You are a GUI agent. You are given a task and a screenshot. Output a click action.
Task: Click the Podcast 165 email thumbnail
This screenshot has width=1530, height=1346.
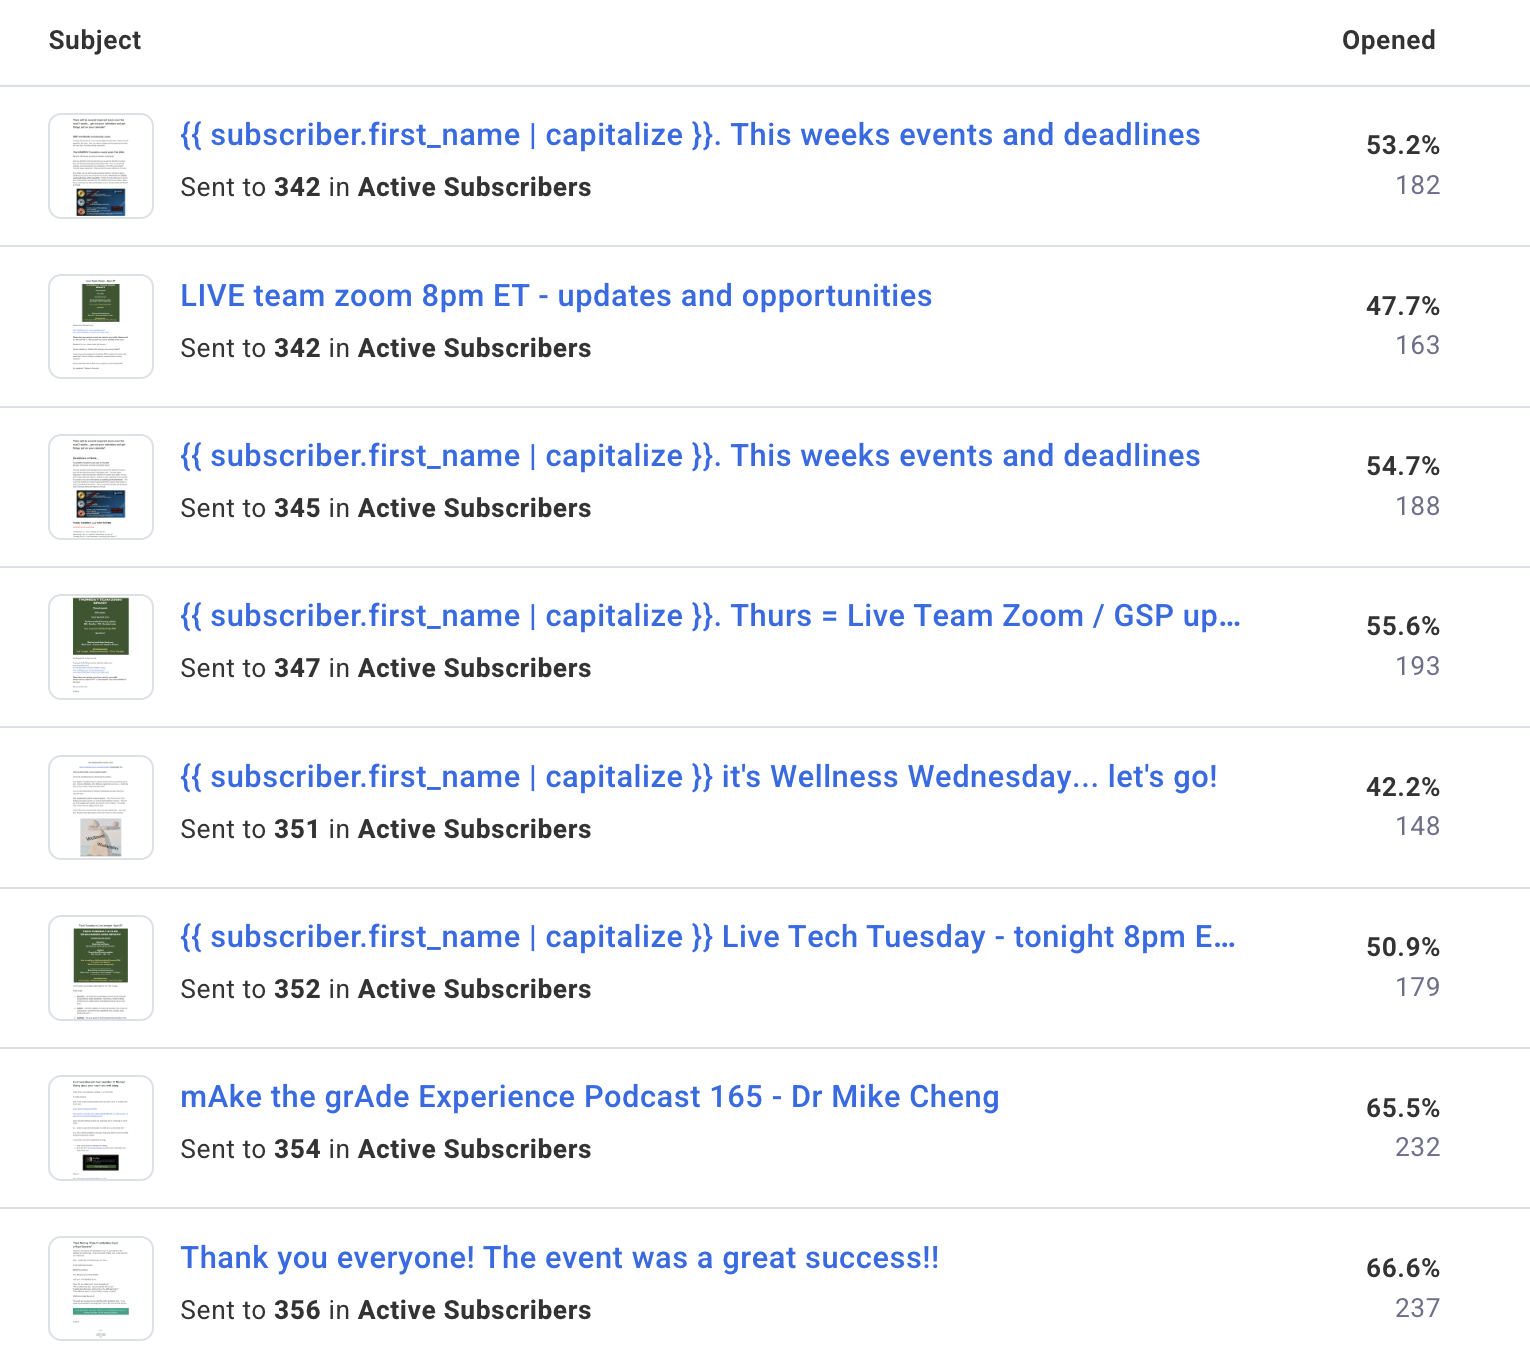point(100,1128)
